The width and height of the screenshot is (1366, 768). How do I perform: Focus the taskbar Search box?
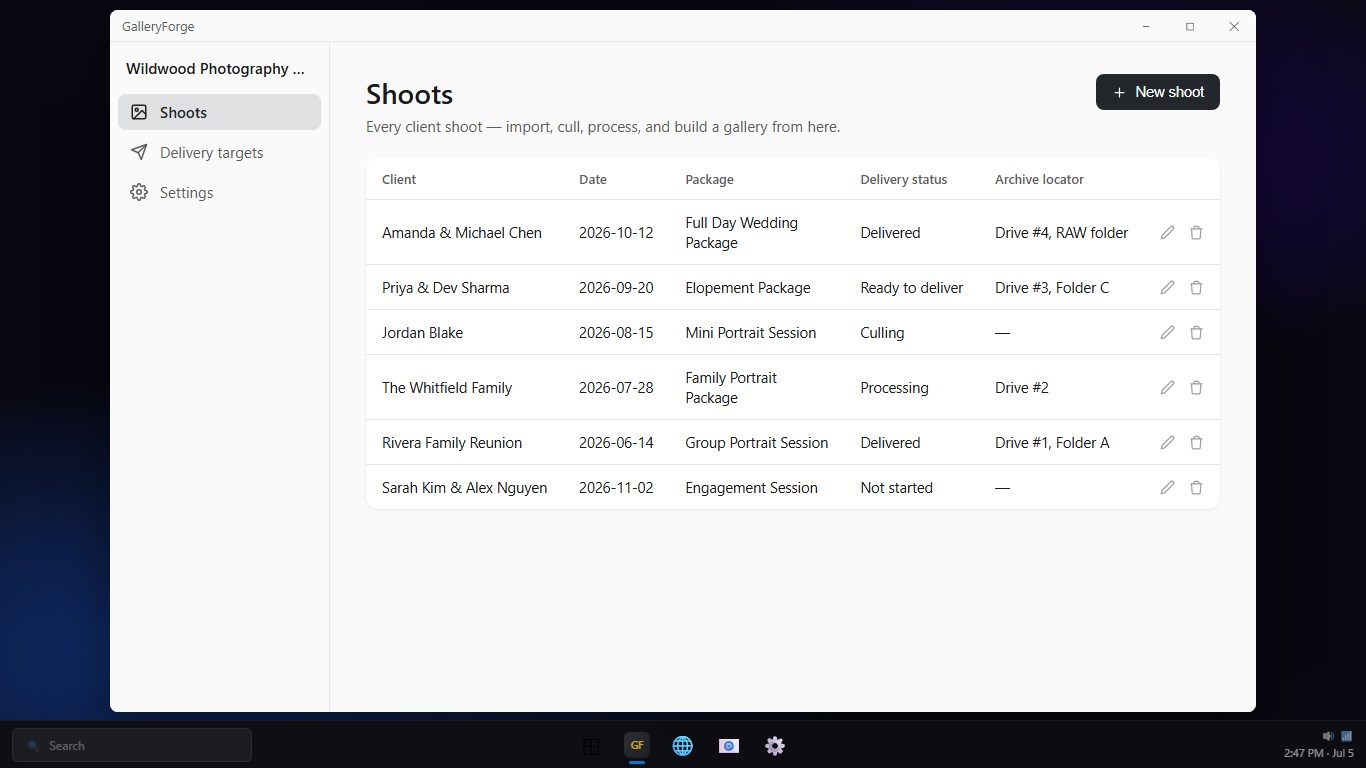pyautogui.click(x=132, y=745)
